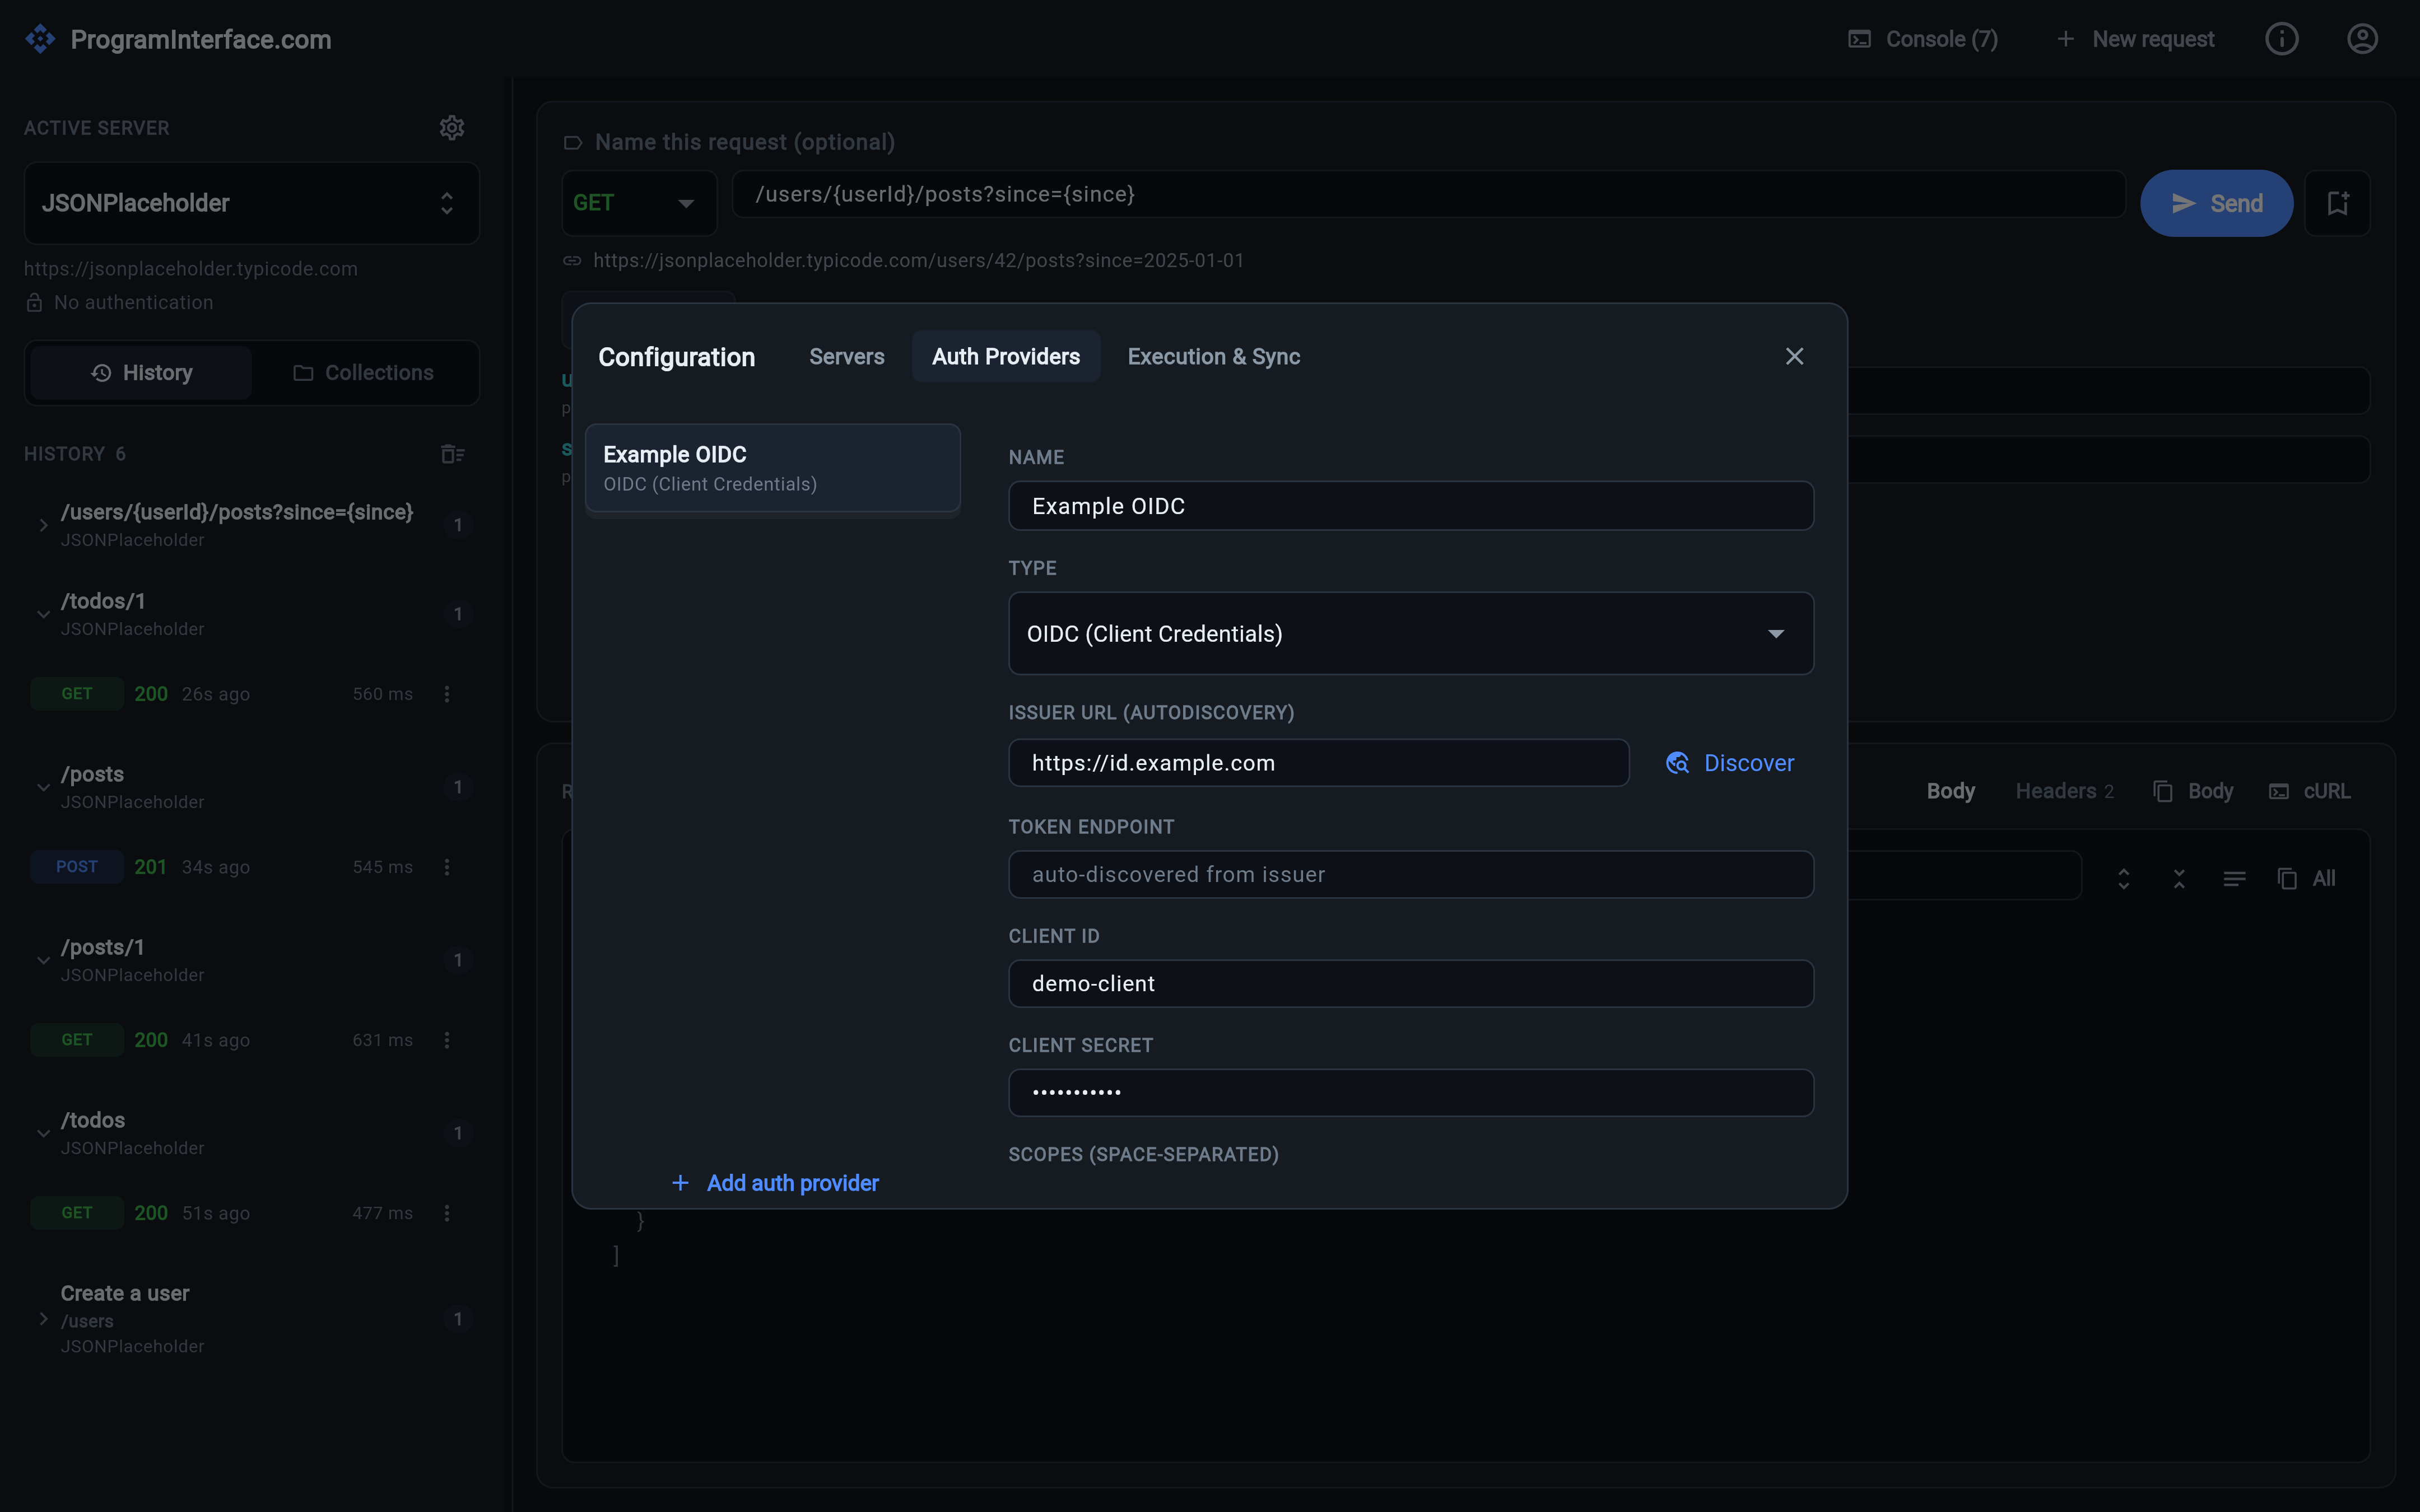Open the user account icon
The width and height of the screenshot is (2420, 1512).
(x=2362, y=39)
